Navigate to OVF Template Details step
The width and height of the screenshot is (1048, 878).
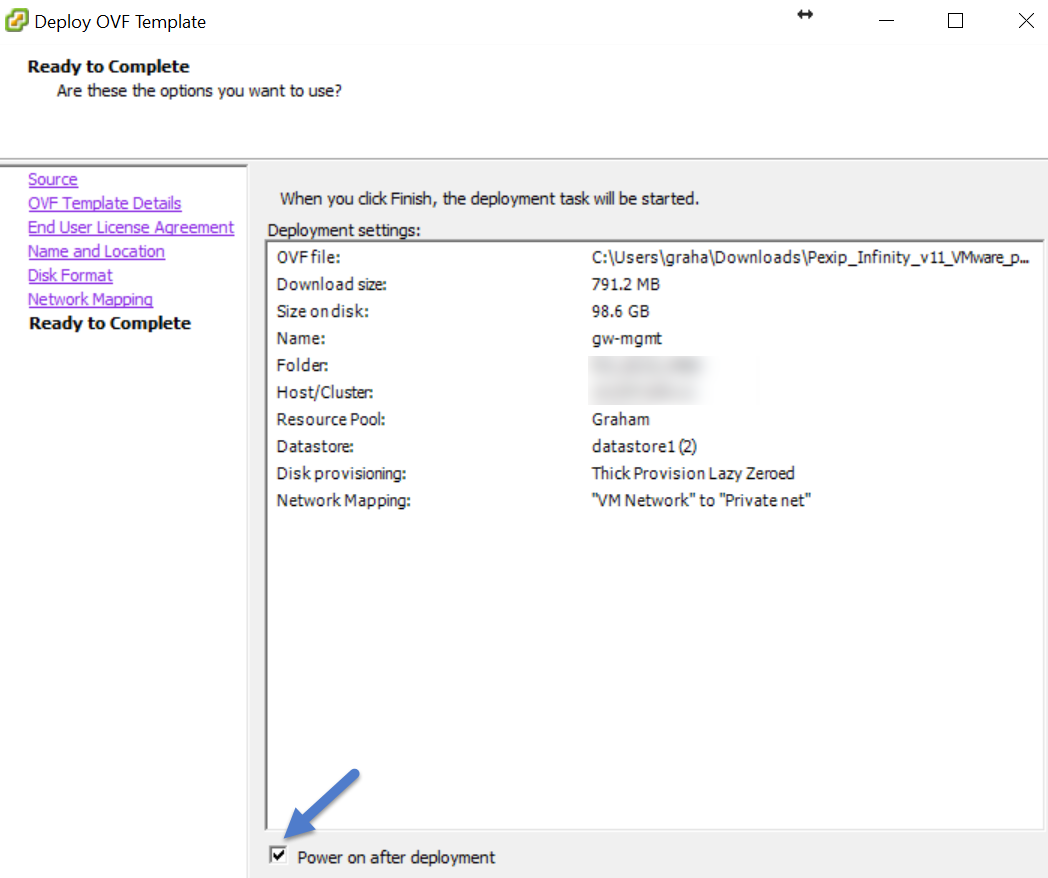coord(104,203)
